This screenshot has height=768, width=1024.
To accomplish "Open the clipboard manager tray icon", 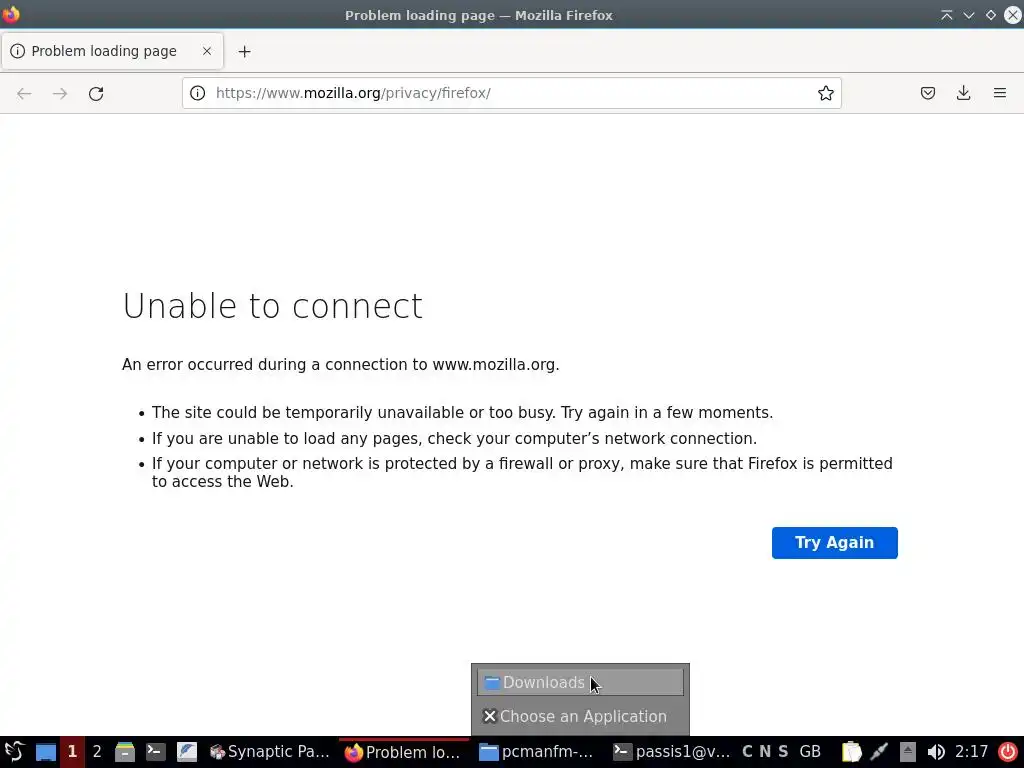I will click(x=851, y=752).
